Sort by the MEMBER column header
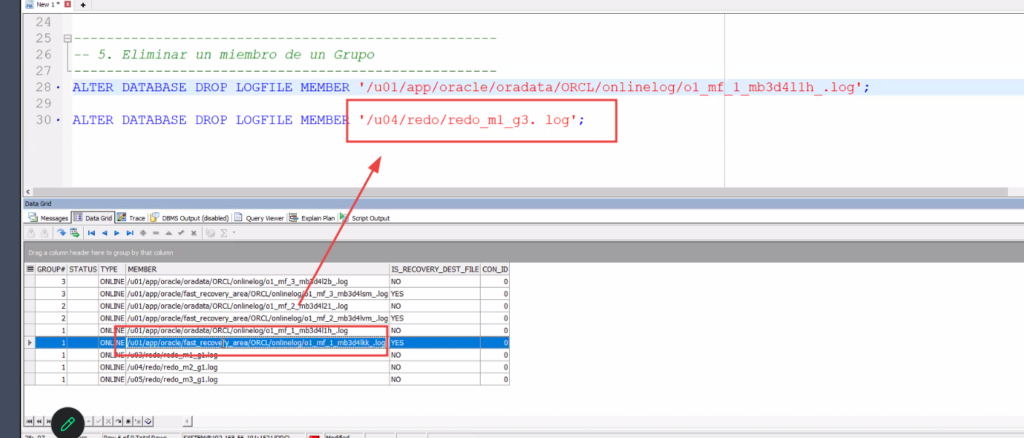1024x438 pixels. (x=255, y=269)
